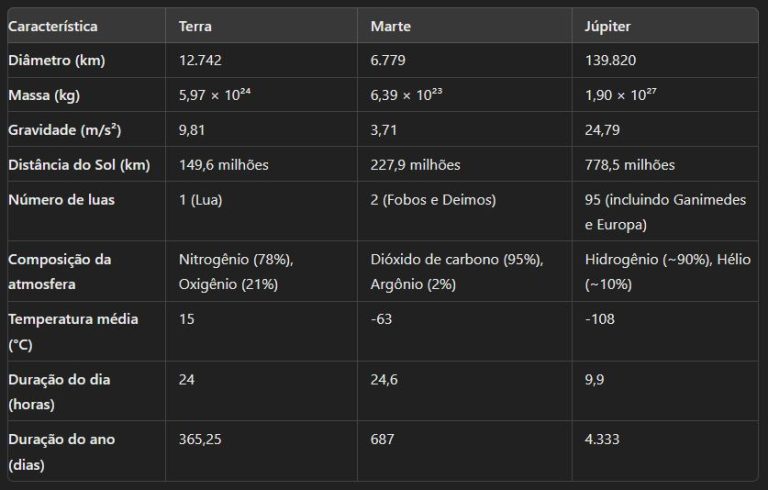Click the "1 (Lua)" cell
The height and width of the screenshot is (490, 768).
pyautogui.click(x=200, y=200)
